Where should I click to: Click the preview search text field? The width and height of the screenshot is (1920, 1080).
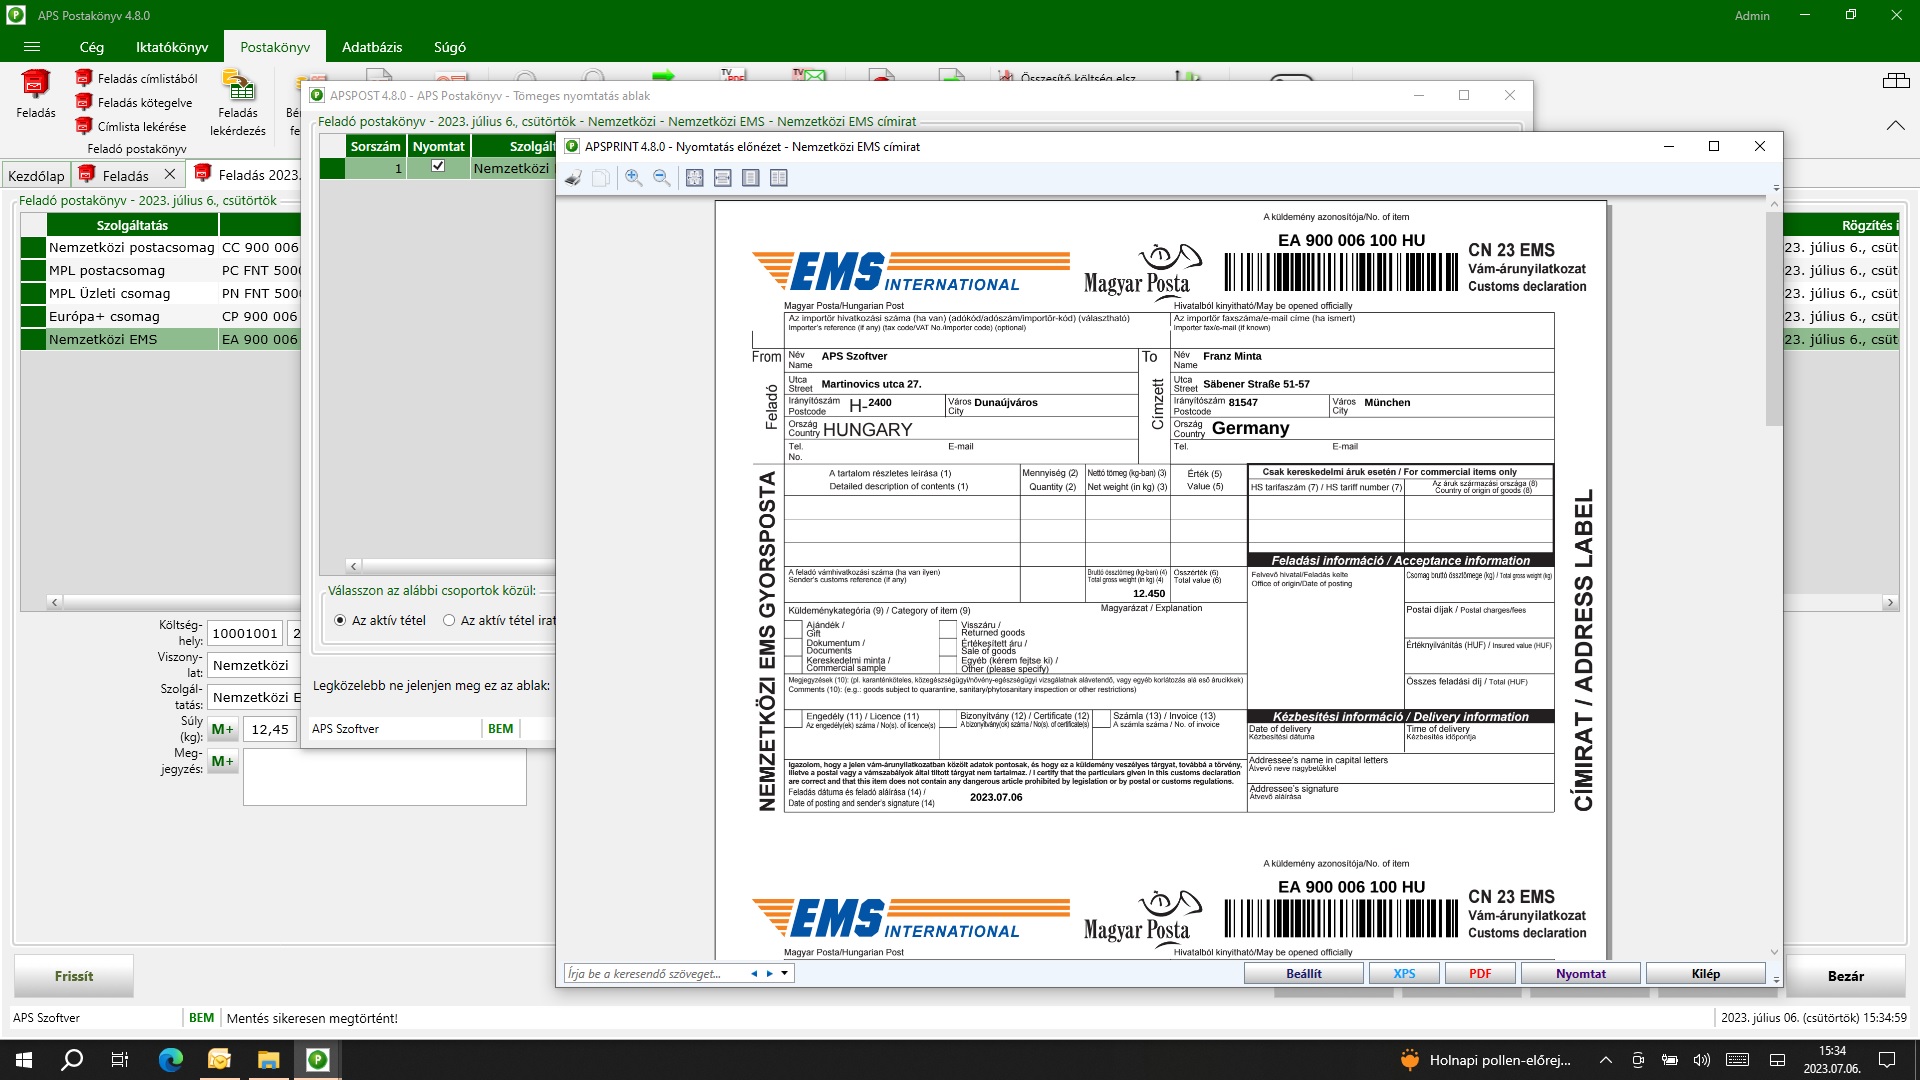click(655, 974)
